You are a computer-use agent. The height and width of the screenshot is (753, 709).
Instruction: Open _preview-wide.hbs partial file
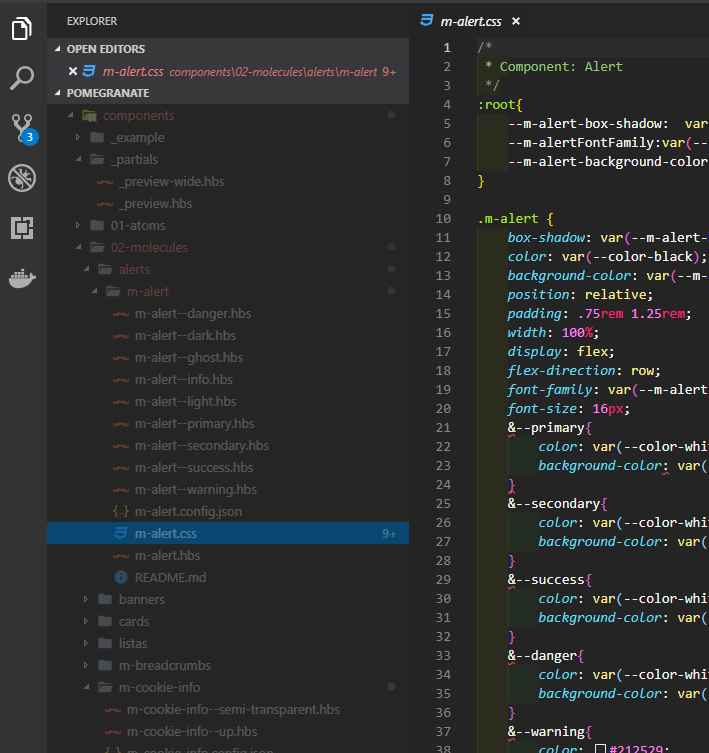[x=173, y=182]
